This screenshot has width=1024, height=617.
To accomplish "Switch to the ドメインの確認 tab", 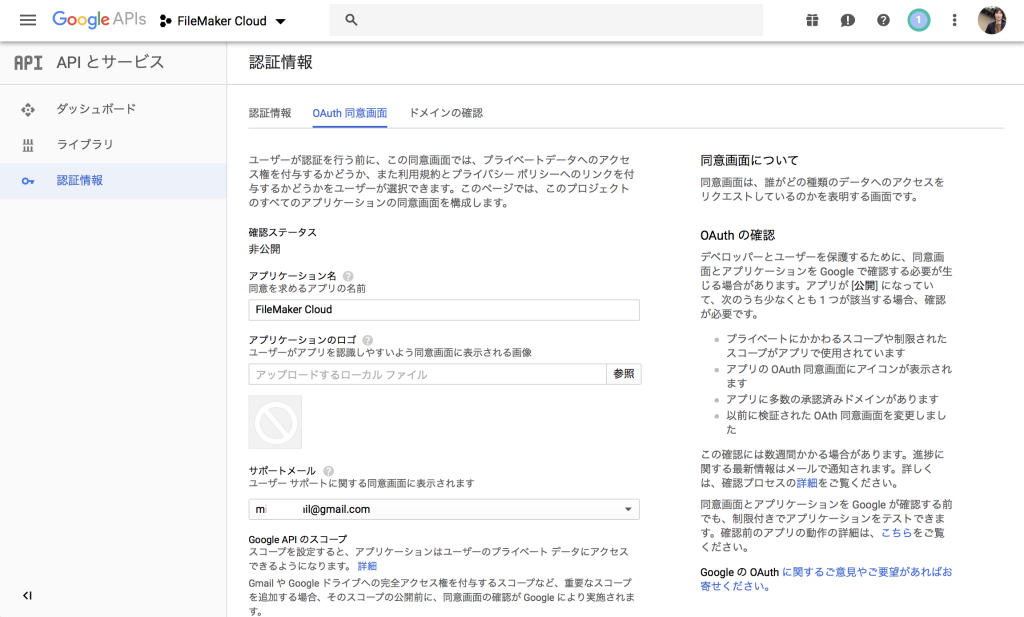I will click(x=446, y=113).
